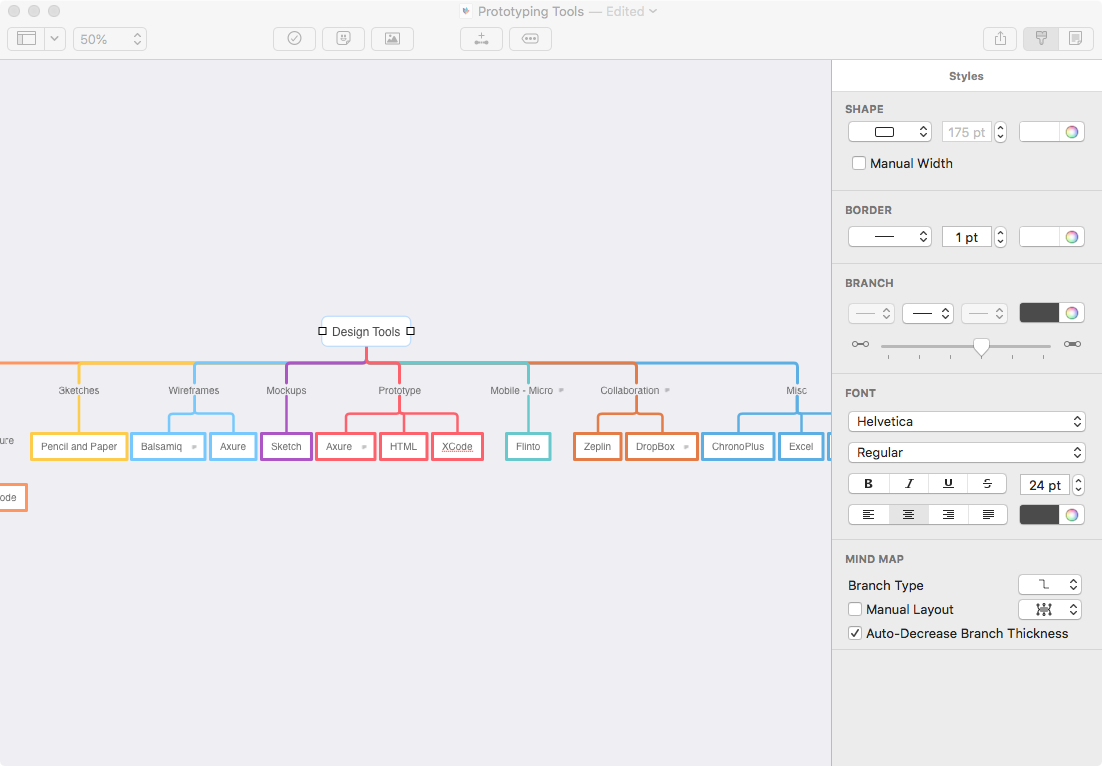Open the sidebar view options chevron
The height and width of the screenshot is (766, 1102).
[55, 39]
